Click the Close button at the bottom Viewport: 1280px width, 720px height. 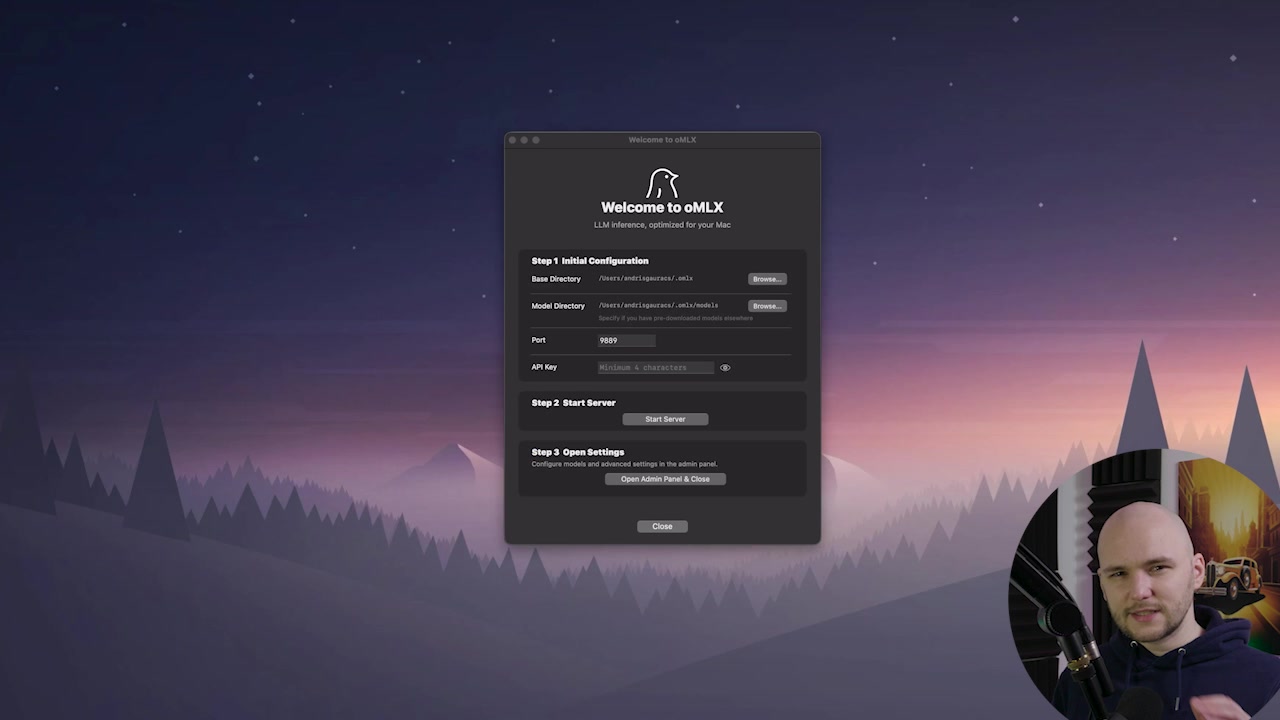pos(662,526)
